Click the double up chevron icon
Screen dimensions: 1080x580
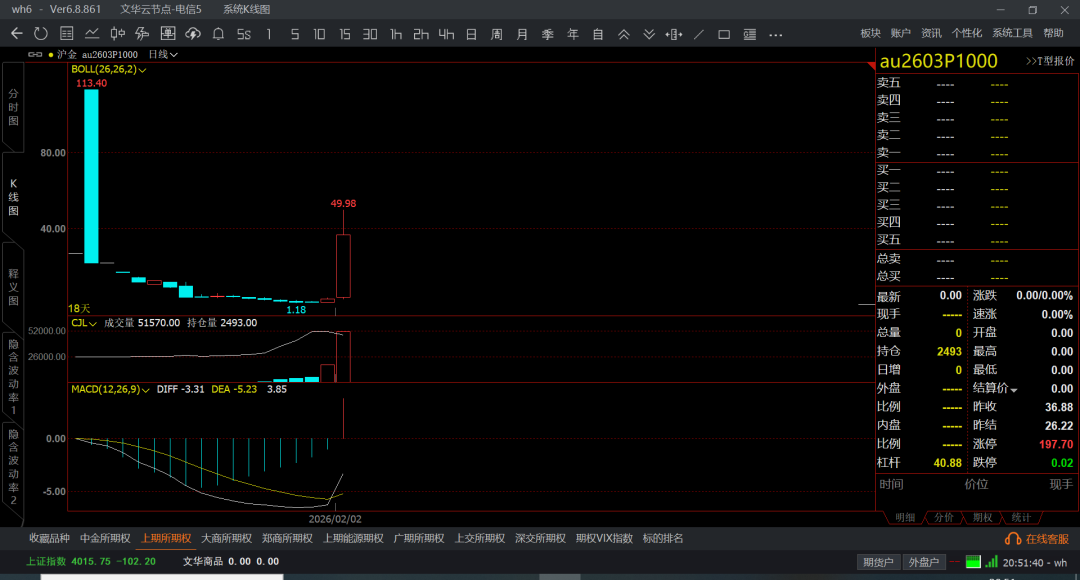coord(623,34)
